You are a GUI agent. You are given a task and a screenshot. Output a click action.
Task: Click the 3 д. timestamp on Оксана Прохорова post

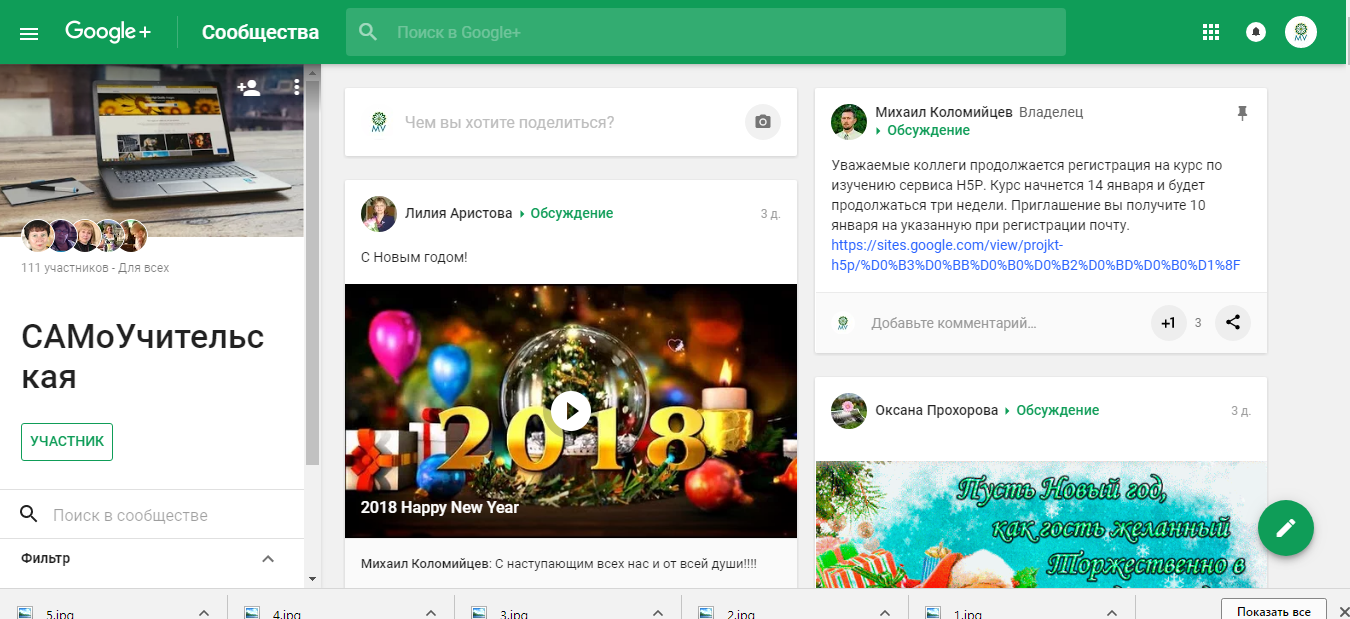1240,411
